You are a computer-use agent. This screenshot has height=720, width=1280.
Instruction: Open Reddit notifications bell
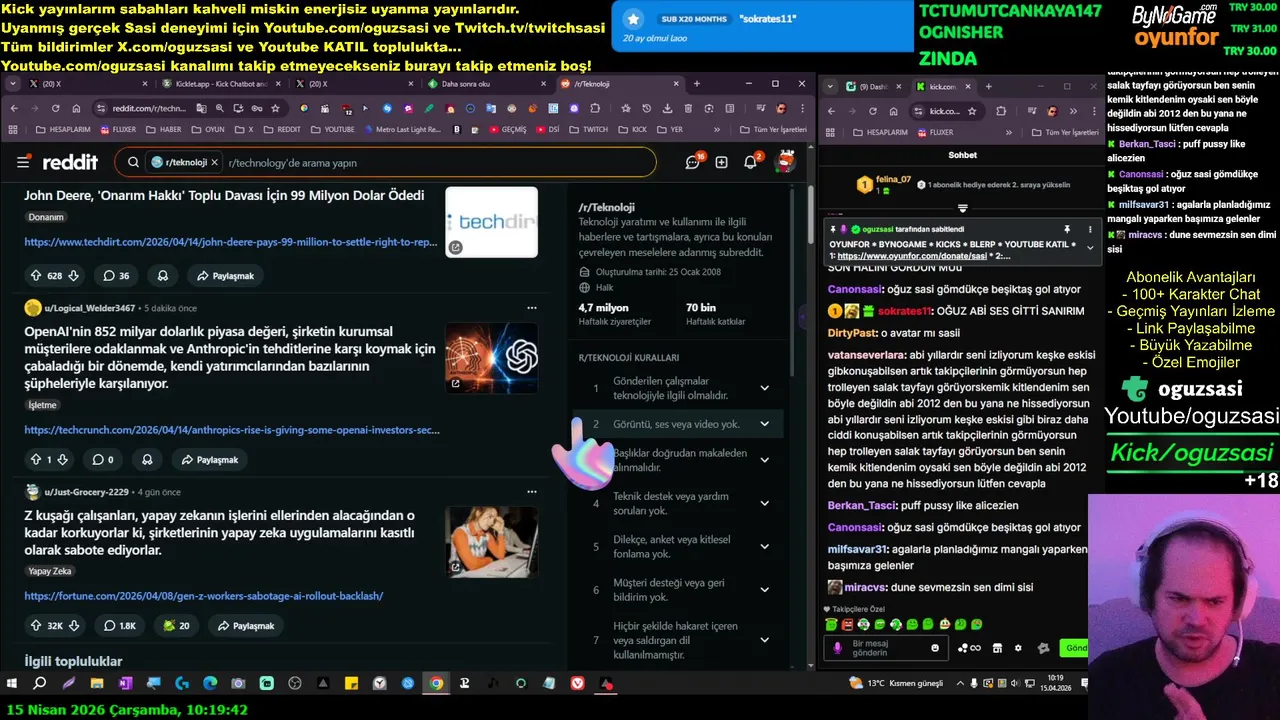[x=751, y=162]
